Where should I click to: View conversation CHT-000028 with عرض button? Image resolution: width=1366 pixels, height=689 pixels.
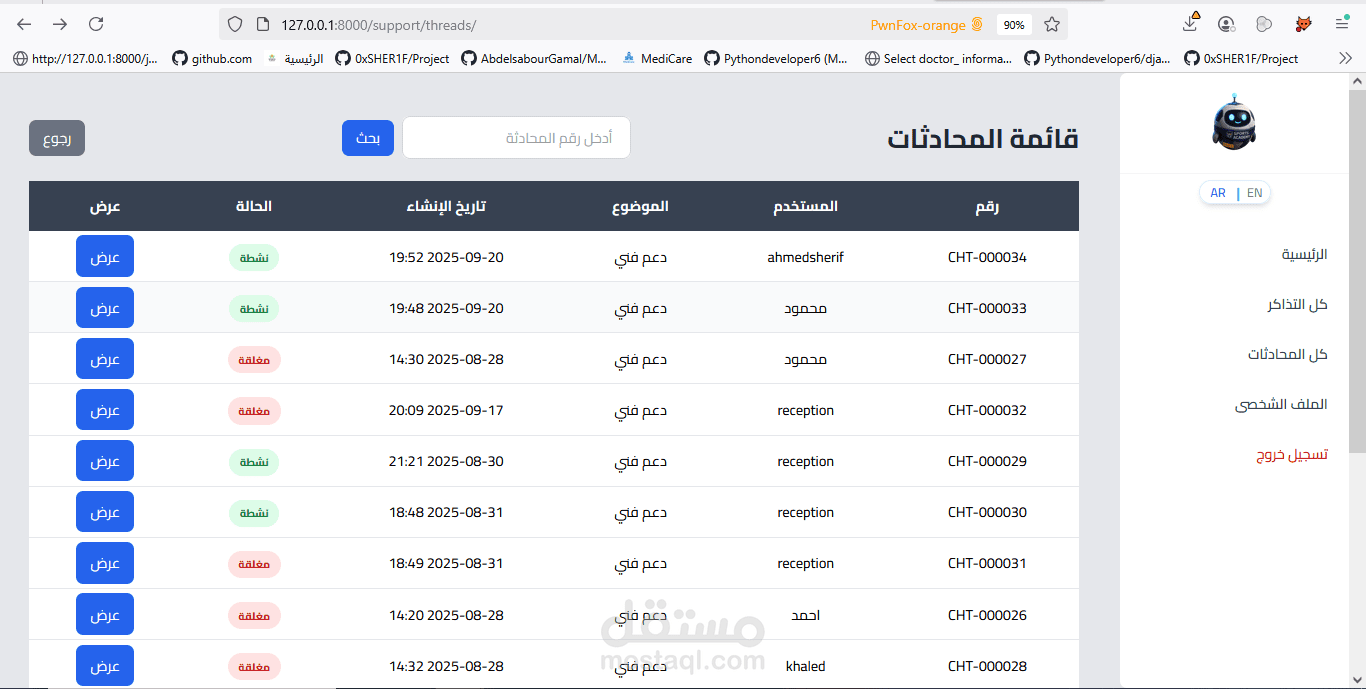pos(105,665)
